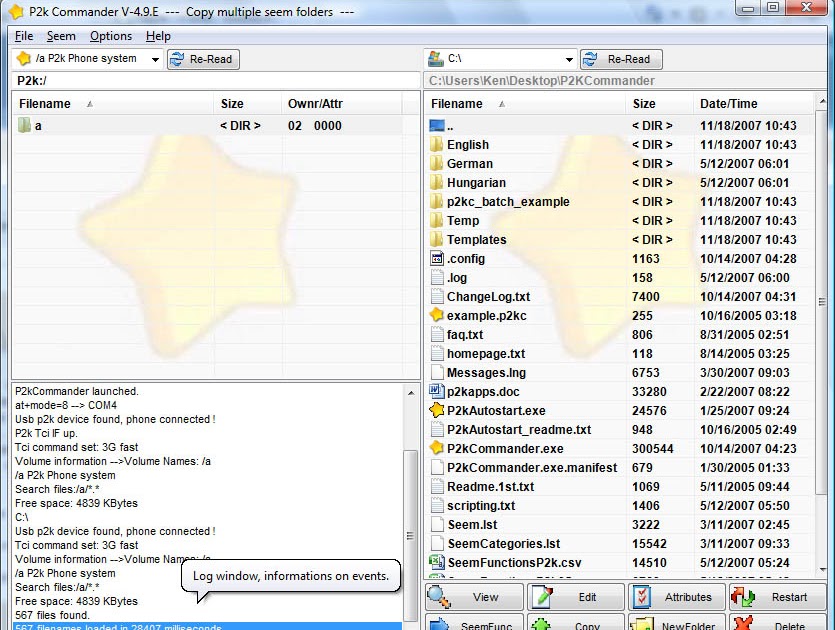Click the '567 files found.' log line
Image resolution: width=835 pixels, height=630 pixels.
(x=52, y=615)
